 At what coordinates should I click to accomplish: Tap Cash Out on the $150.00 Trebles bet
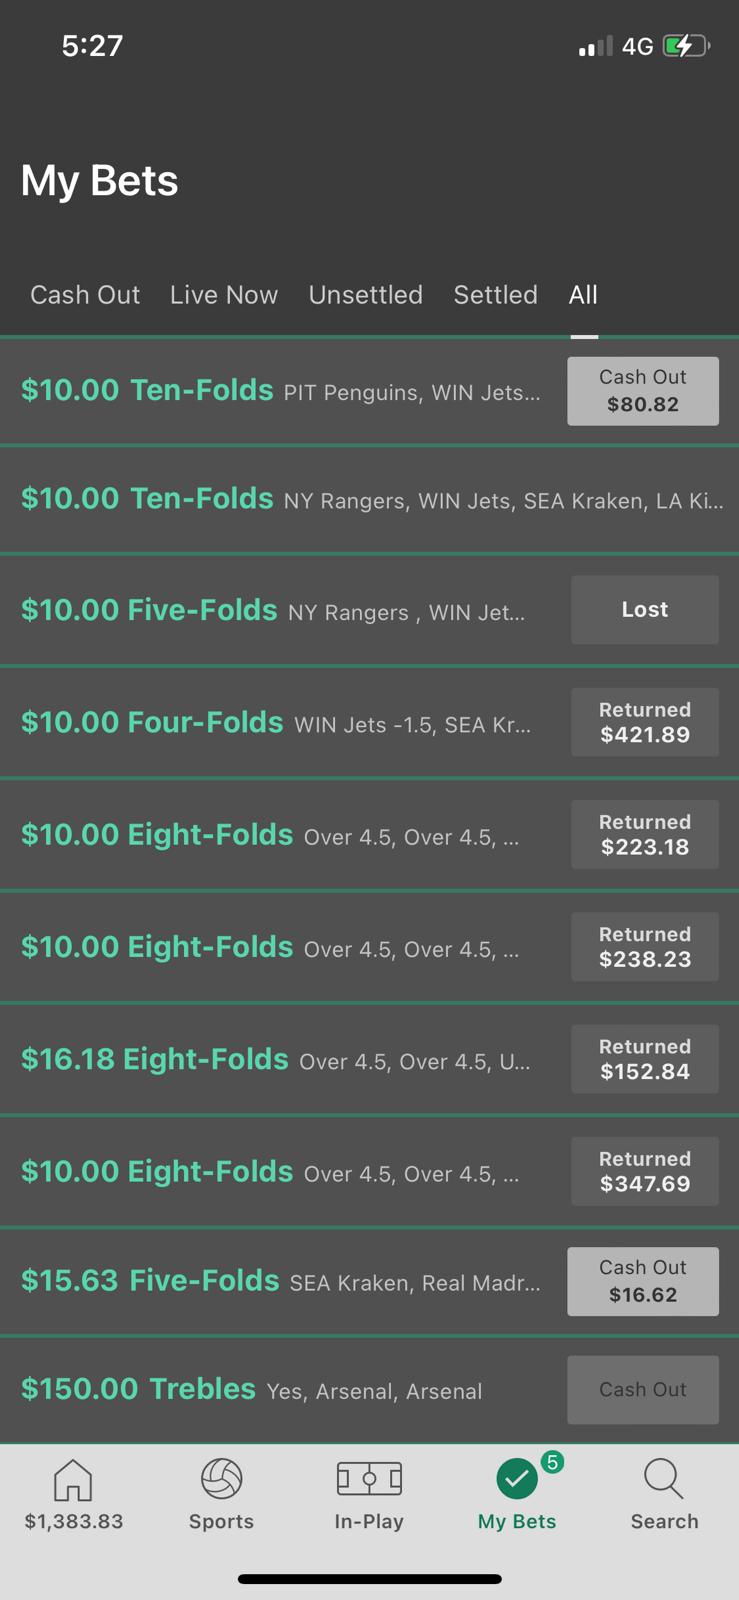[643, 1390]
